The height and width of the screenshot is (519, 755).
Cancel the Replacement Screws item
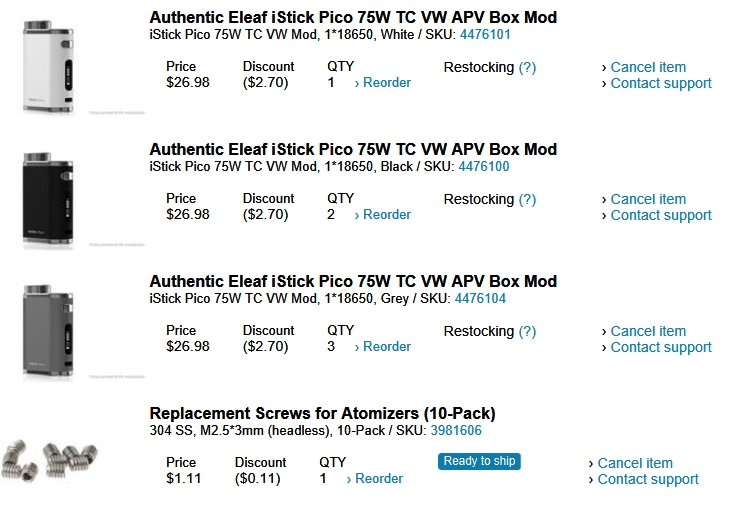[634, 463]
